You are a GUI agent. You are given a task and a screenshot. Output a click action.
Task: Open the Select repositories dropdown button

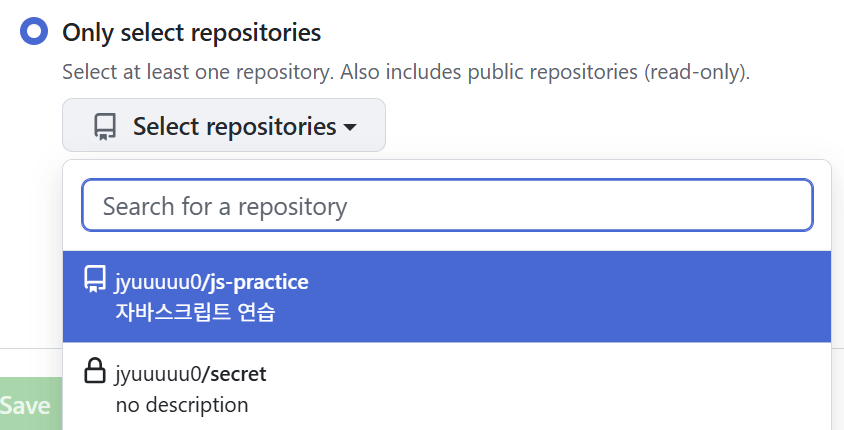click(x=224, y=125)
